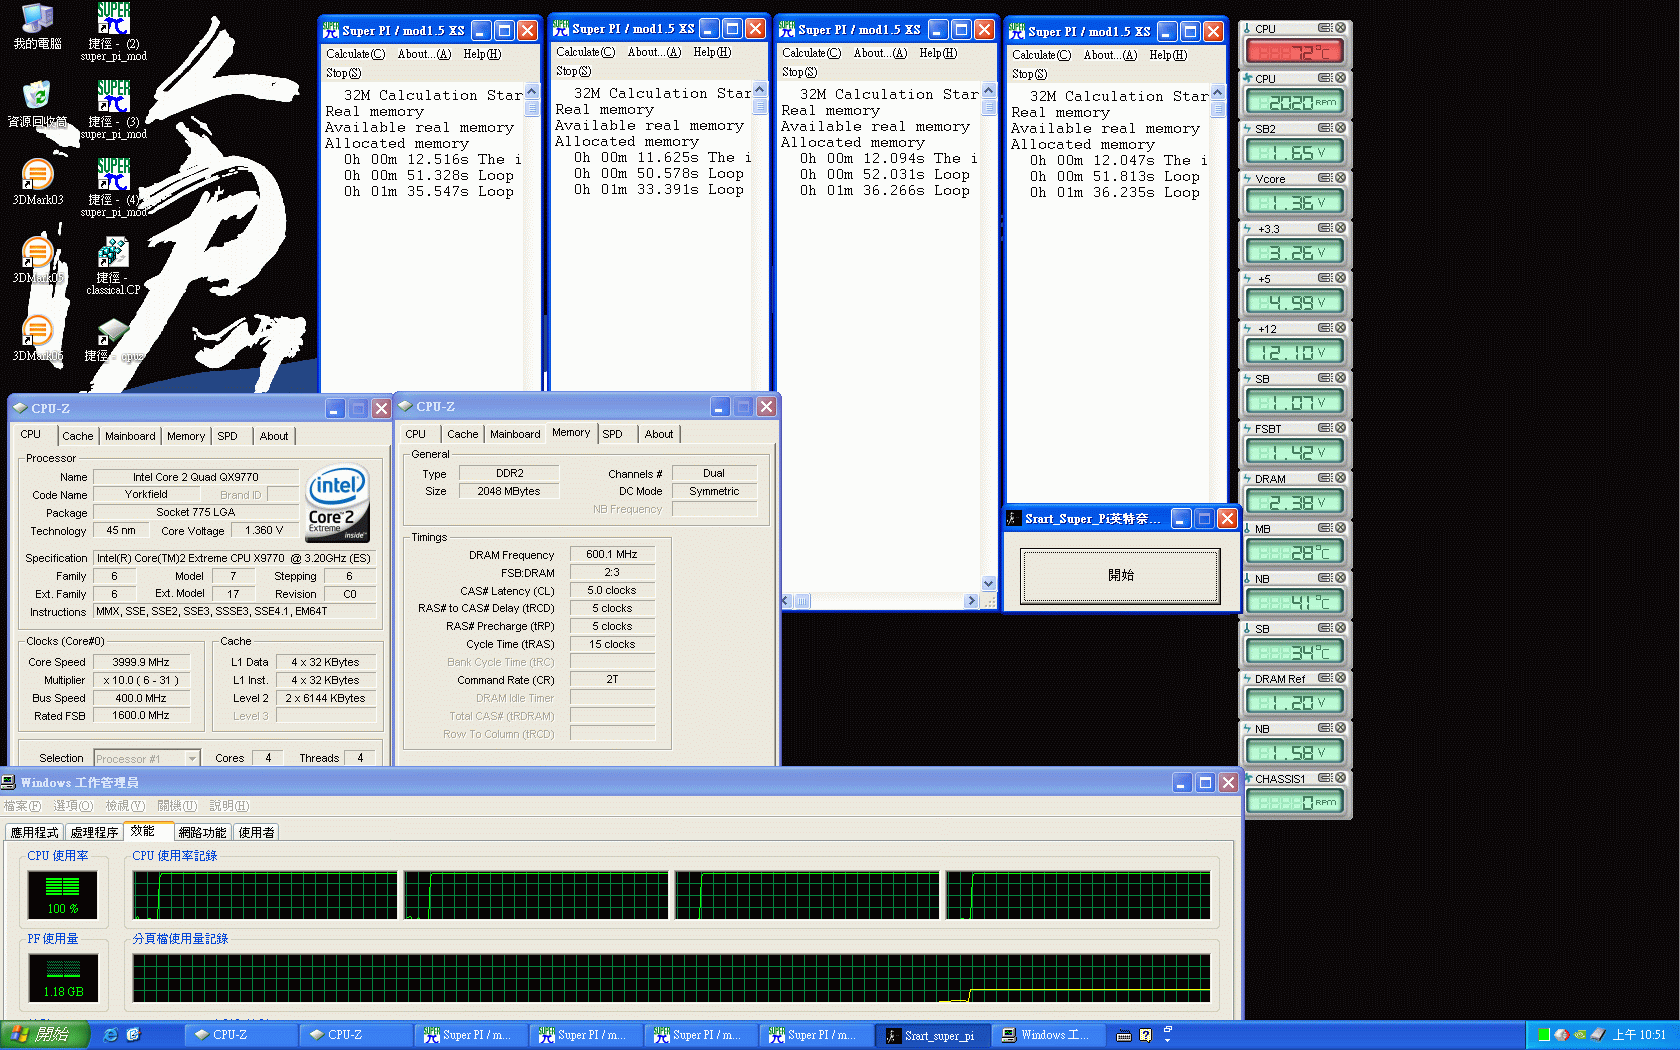Screen dimensions: 1680x1050
Task: Click the Rated FSB 1600.0 MHz value
Action: coord(141,716)
